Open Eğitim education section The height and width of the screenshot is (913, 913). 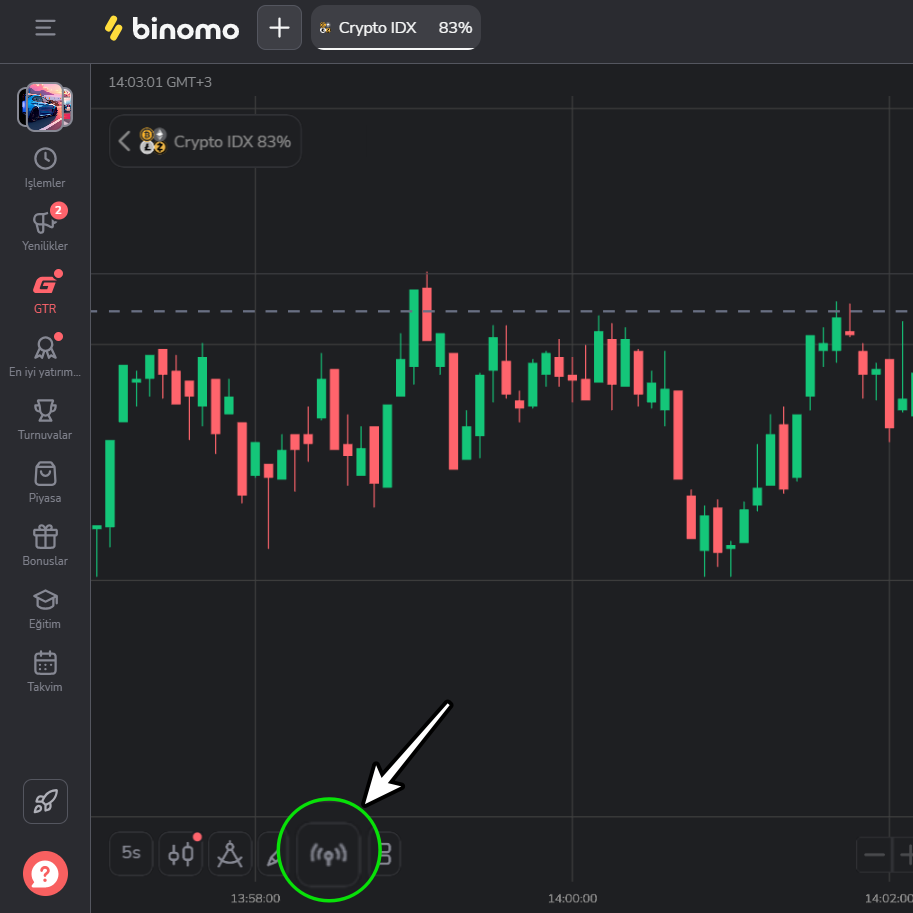pyautogui.click(x=45, y=608)
